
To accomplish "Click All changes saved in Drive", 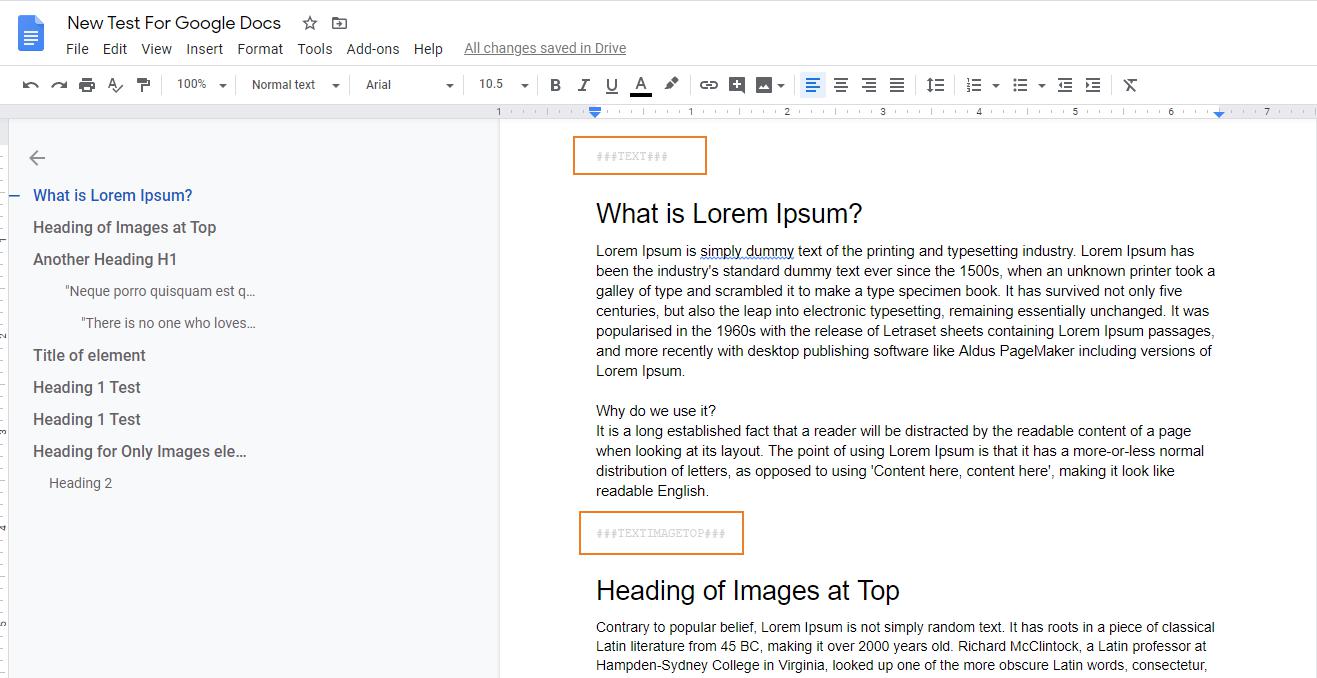I will click(545, 48).
